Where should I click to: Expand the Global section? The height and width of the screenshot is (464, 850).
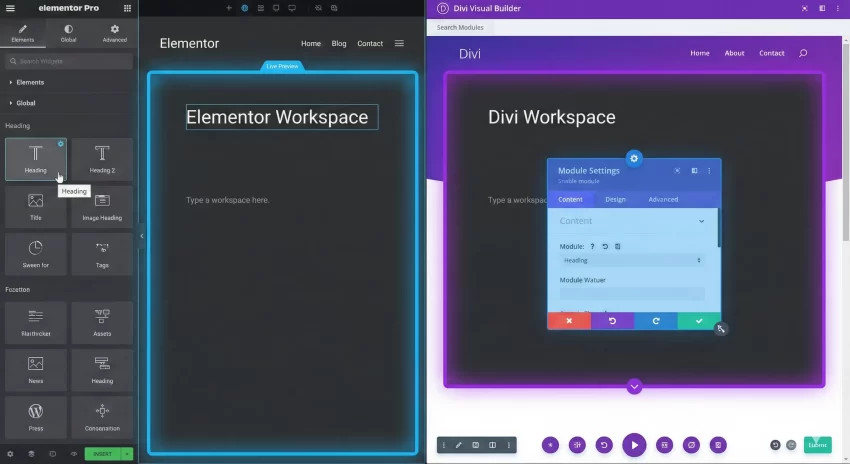tap(23, 103)
